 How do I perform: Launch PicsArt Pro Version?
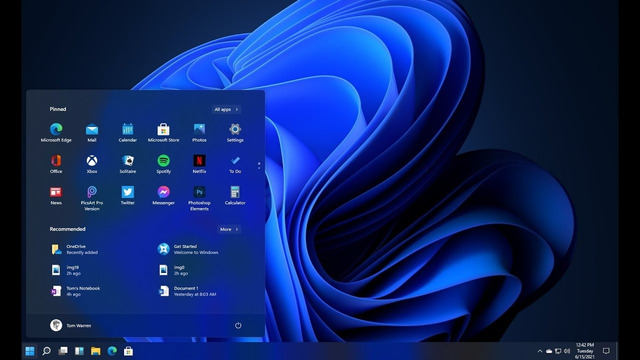pyautogui.click(x=92, y=198)
